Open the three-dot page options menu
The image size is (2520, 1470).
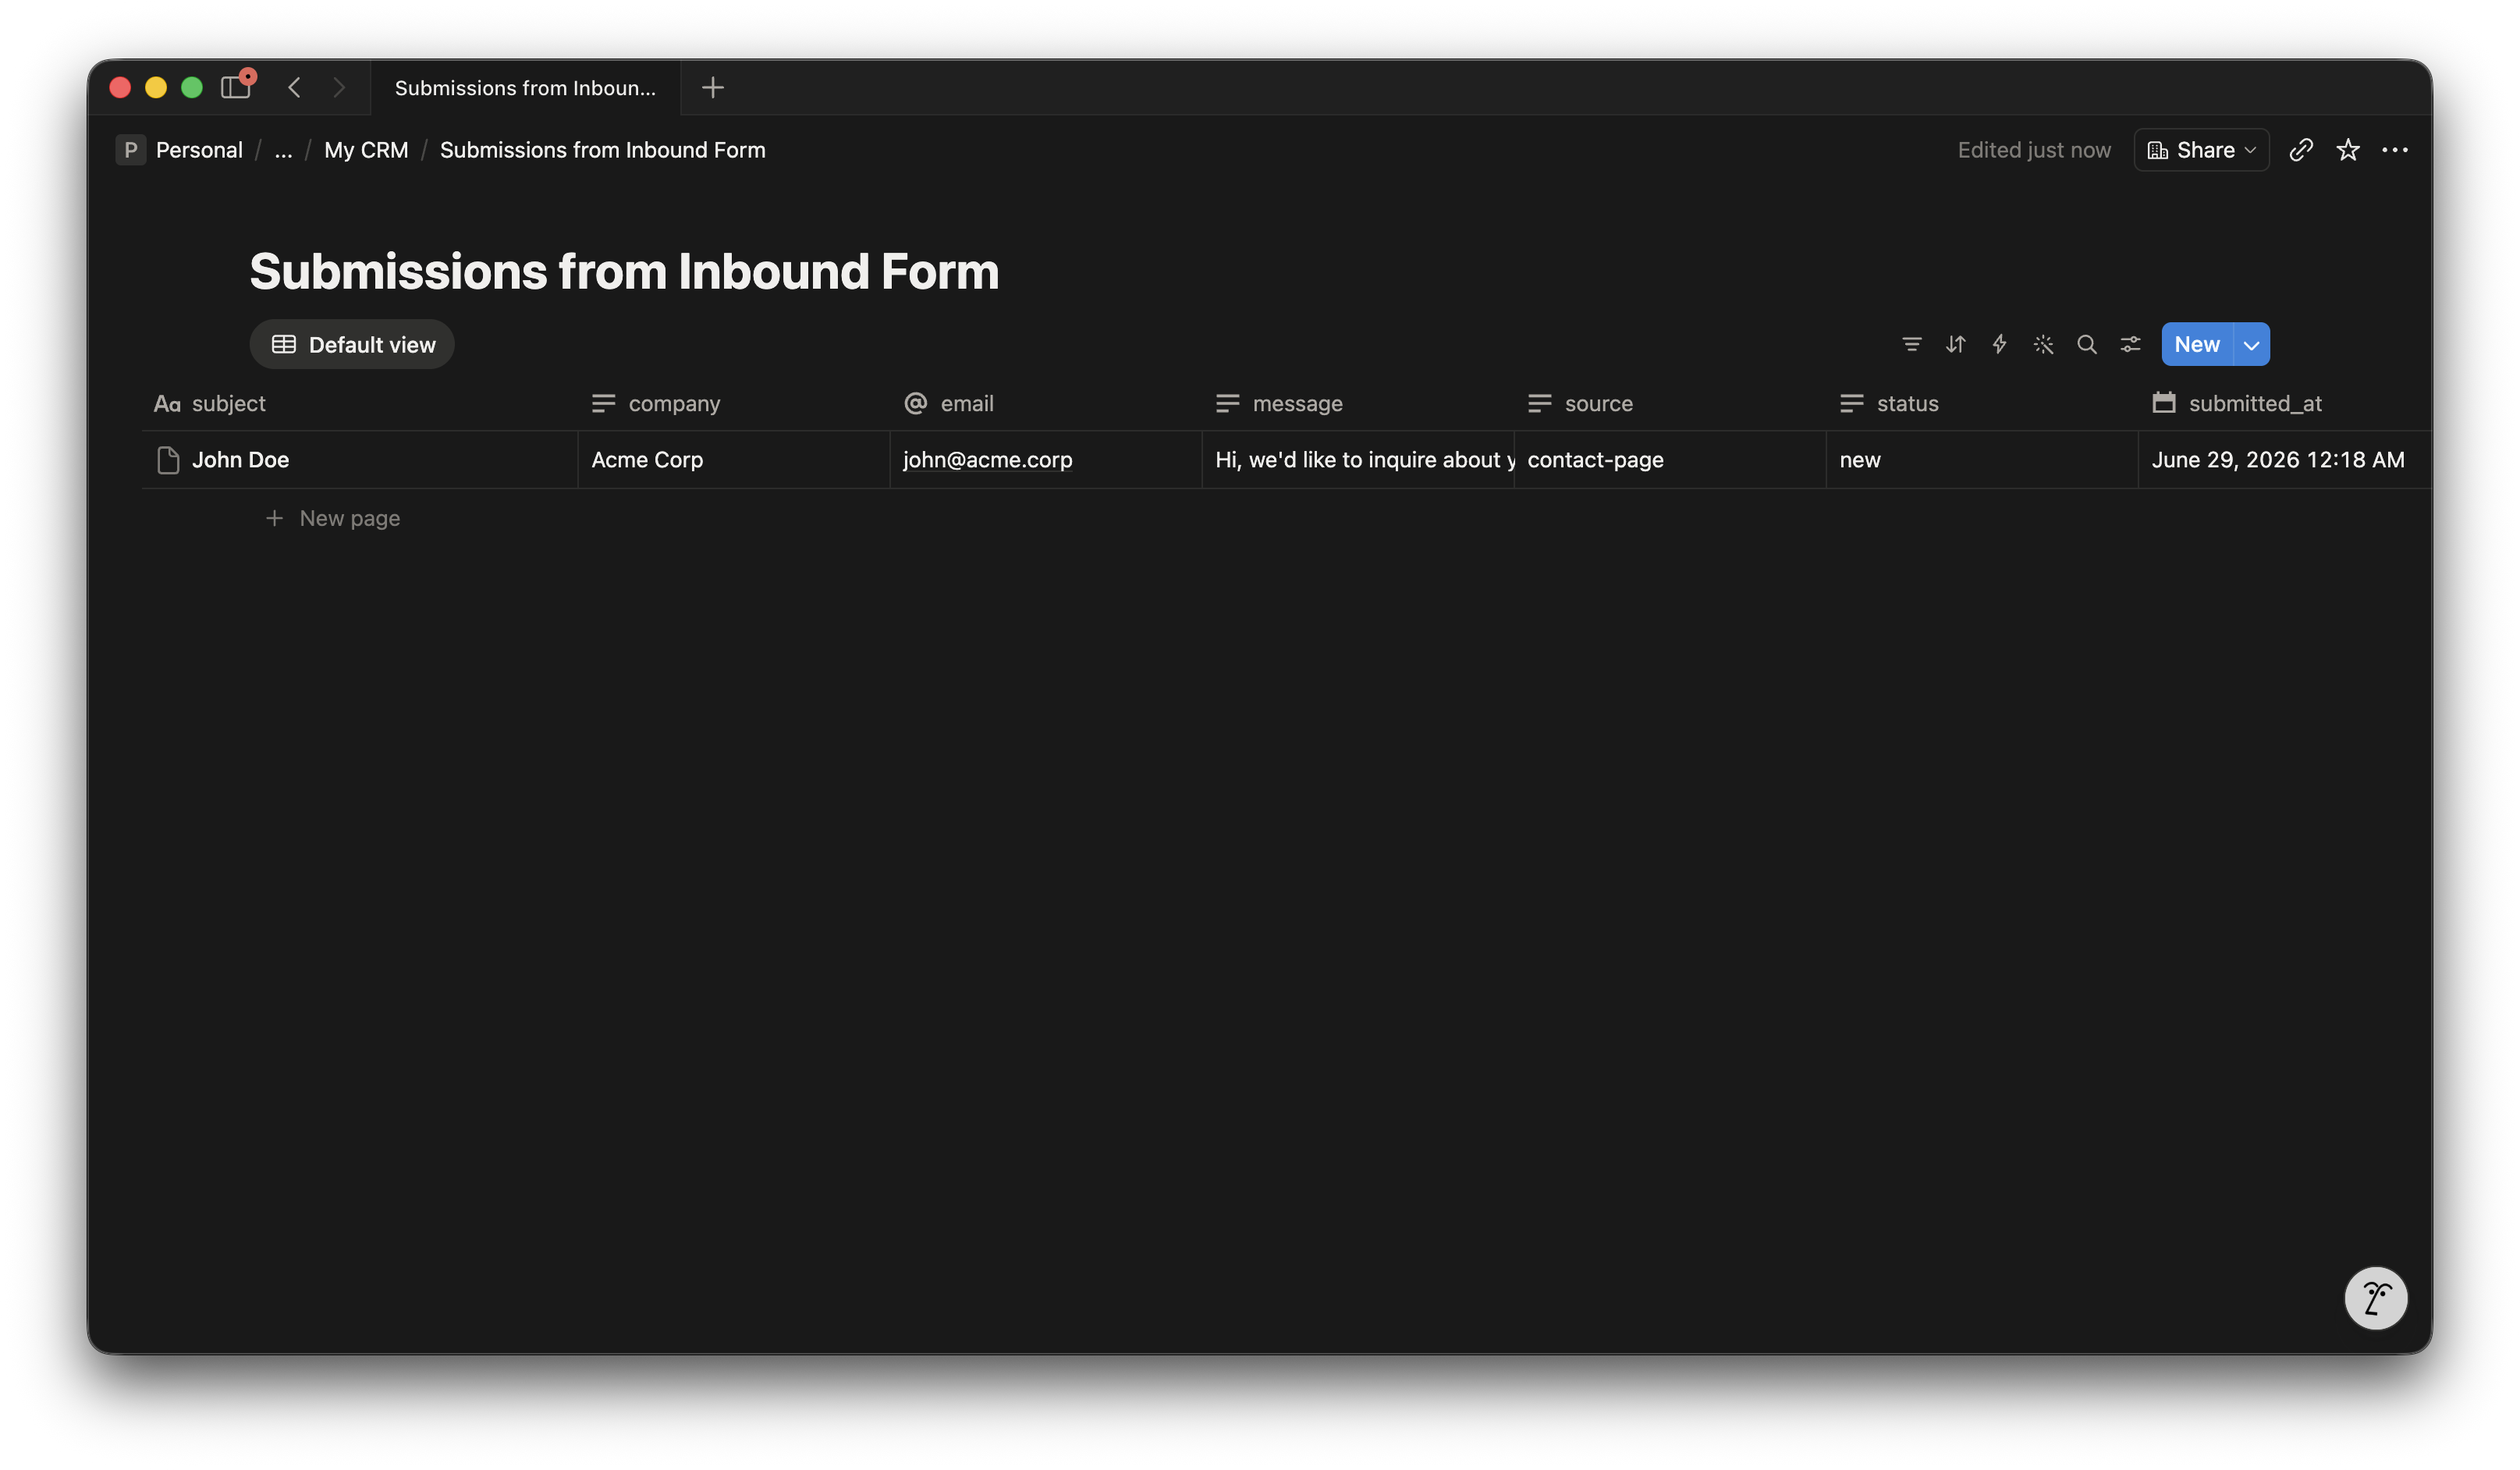tap(2394, 149)
